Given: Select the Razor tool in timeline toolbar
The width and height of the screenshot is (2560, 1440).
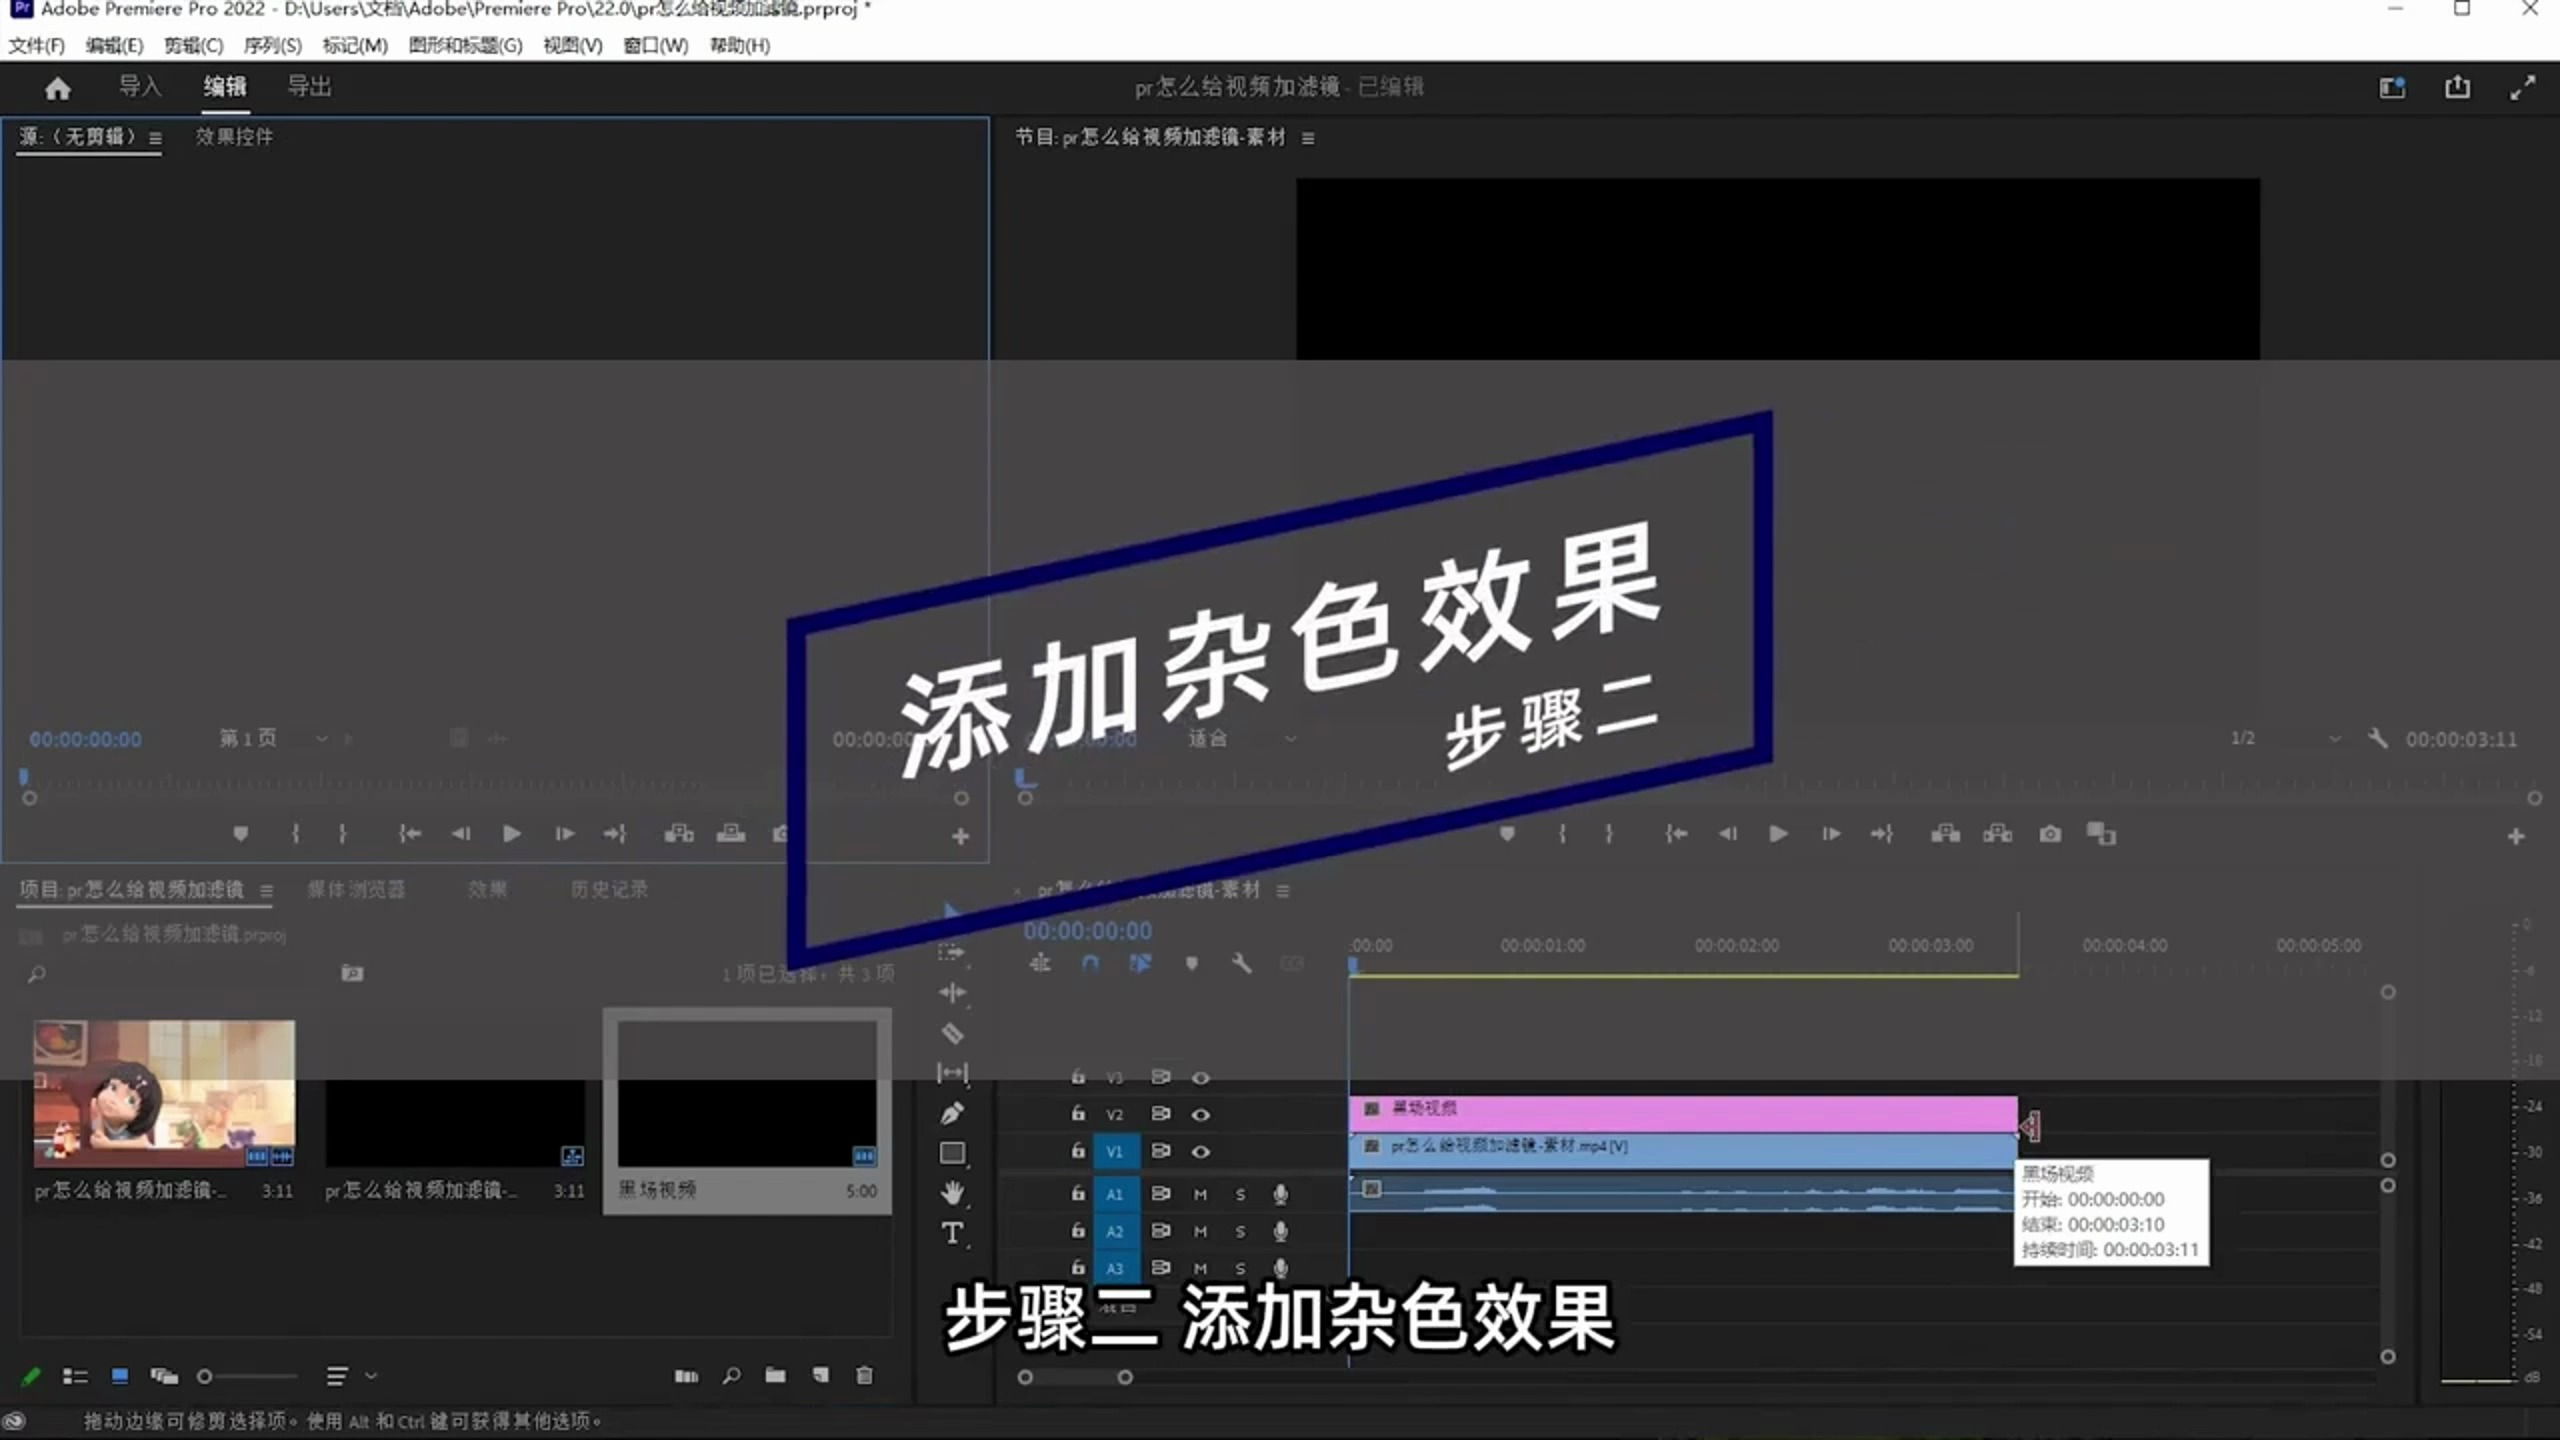Looking at the screenshot, I should 954,1033.
